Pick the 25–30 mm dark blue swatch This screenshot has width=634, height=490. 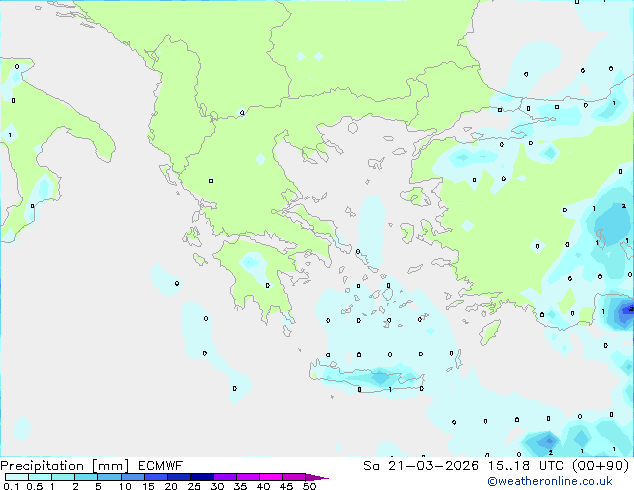pos(201,477)
